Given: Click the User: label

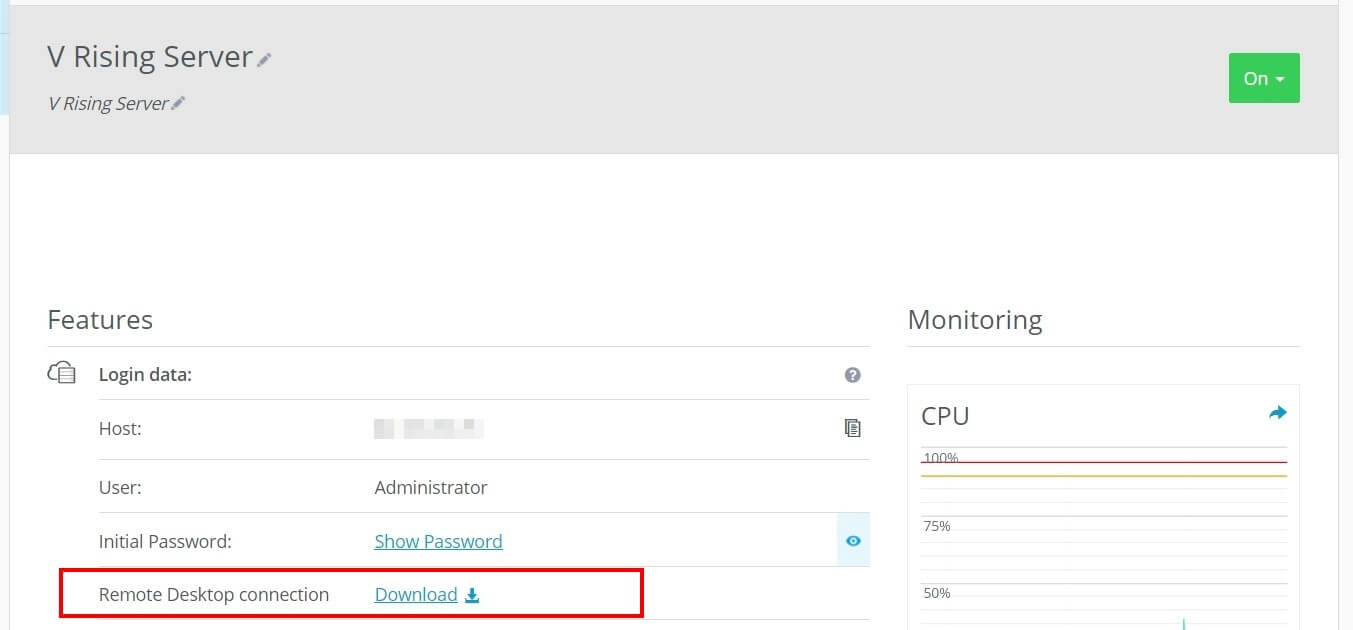Looking at the screenshot, I should coord(120,488).
